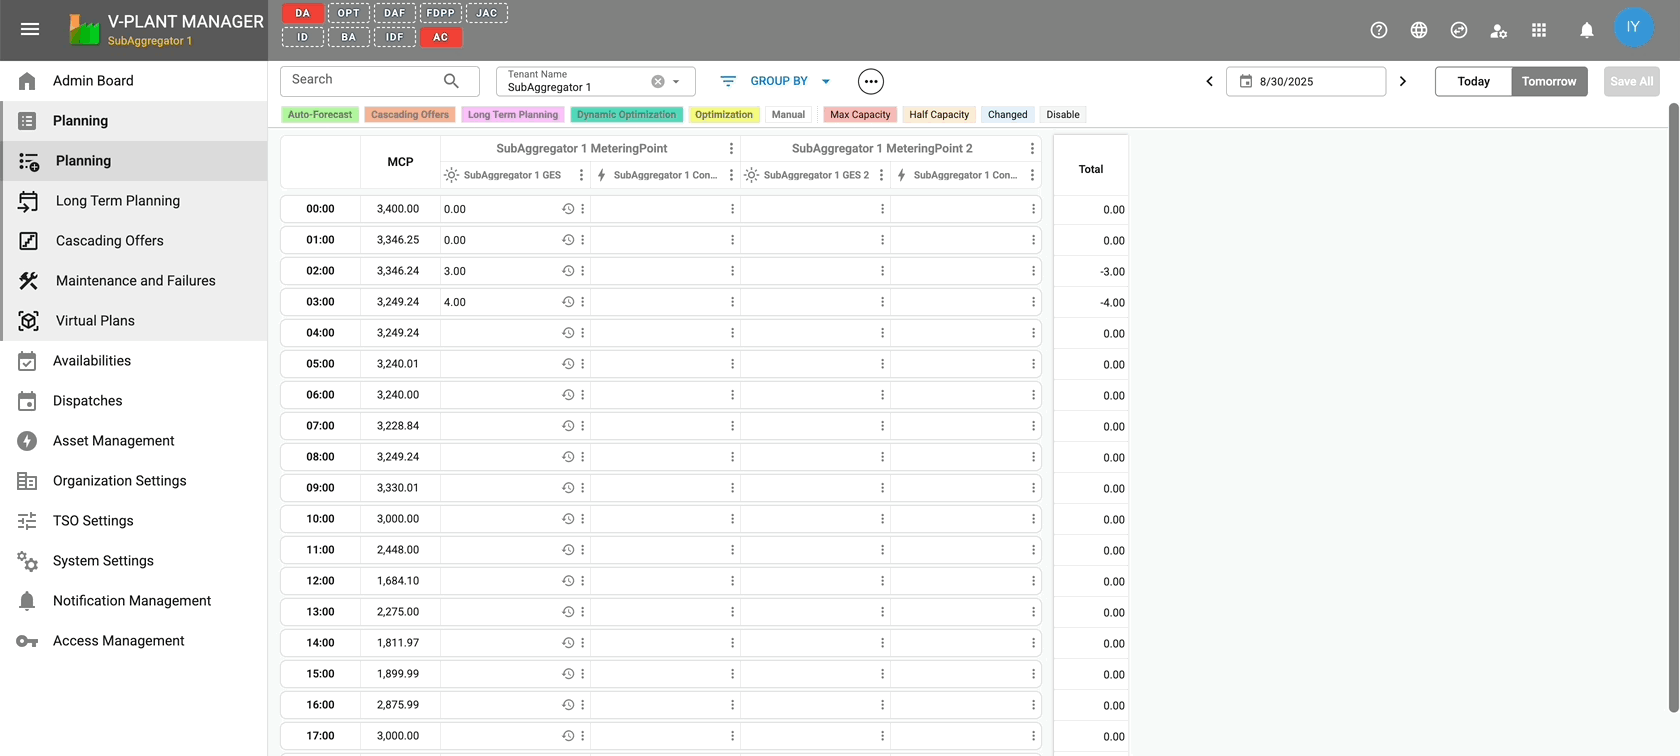Image resolution: width=1680 pixels, height=756 pixels.
Task: Go to Maintenance and Failures page
Action: pyautogui.click(x=135, y=280)
